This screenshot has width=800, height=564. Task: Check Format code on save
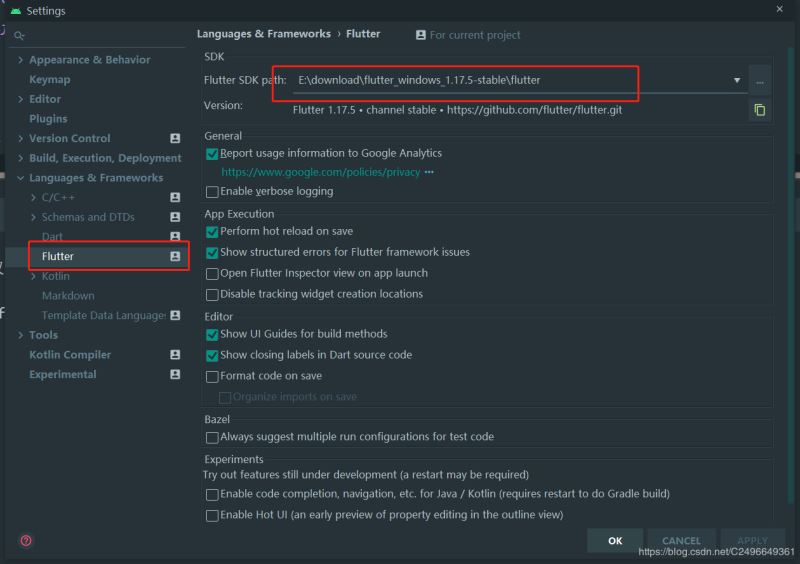click(x=212, y=377)
